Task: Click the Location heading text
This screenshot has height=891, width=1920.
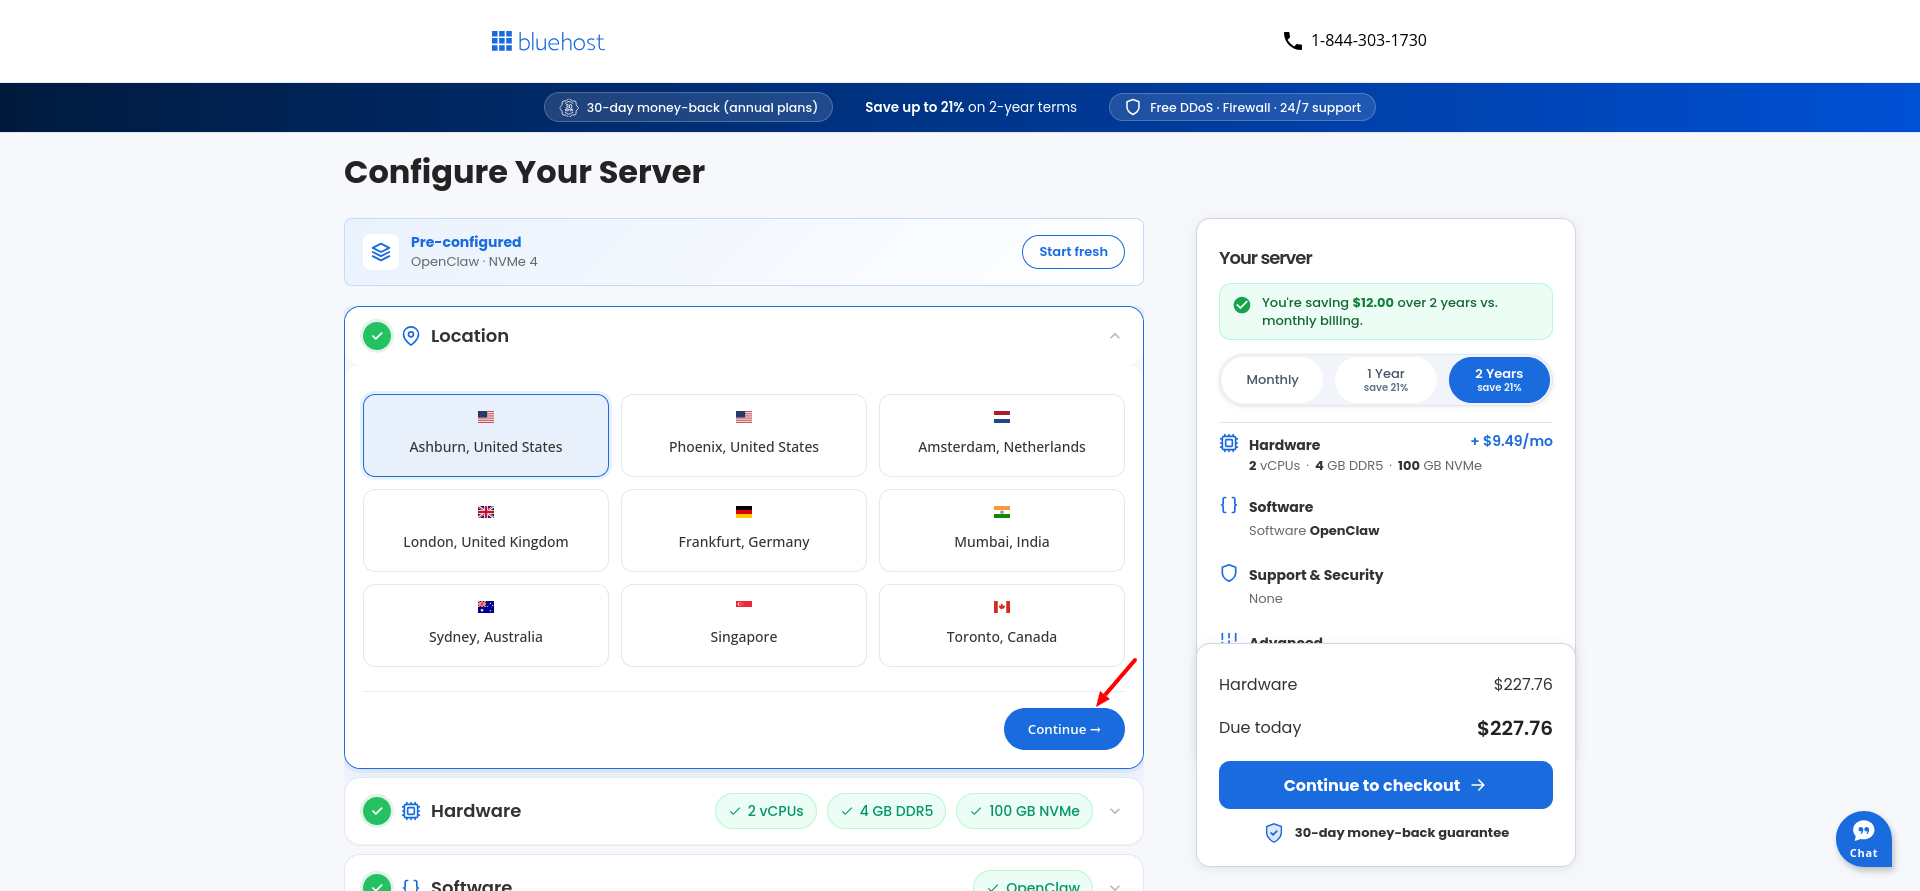Action: click(x=470, y=336)
